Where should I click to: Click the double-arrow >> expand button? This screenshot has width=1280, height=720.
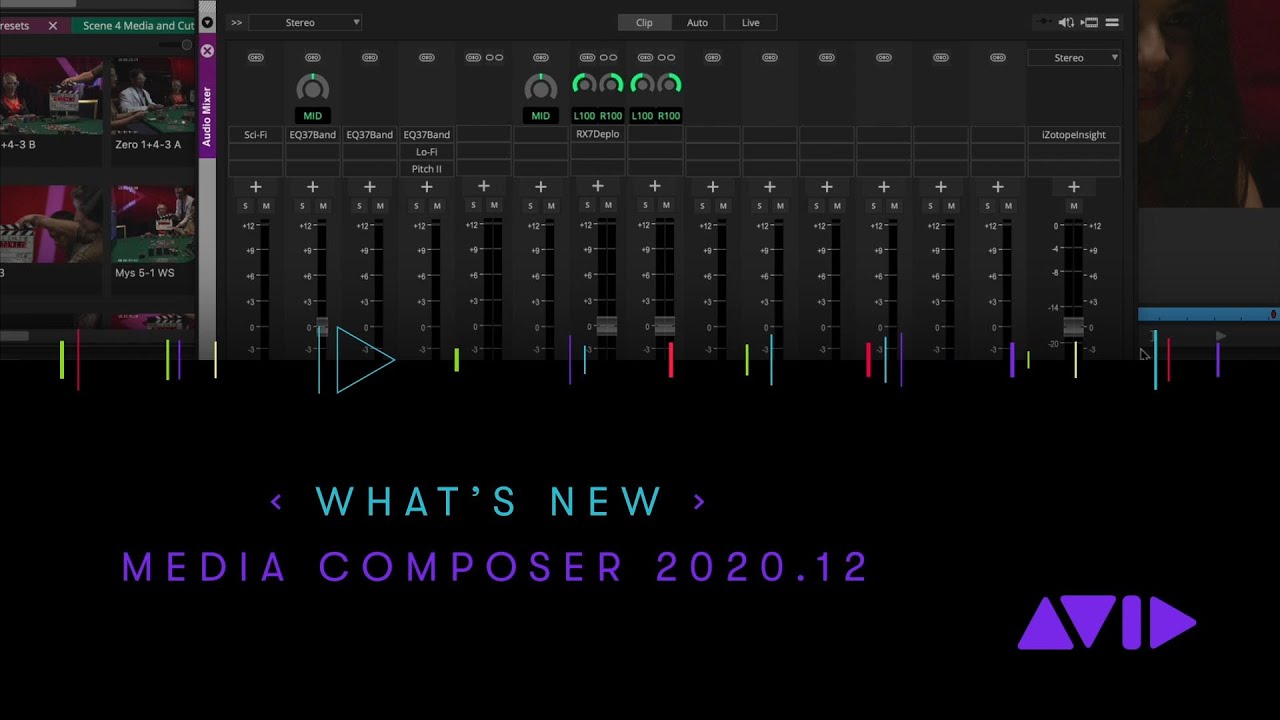236,22
